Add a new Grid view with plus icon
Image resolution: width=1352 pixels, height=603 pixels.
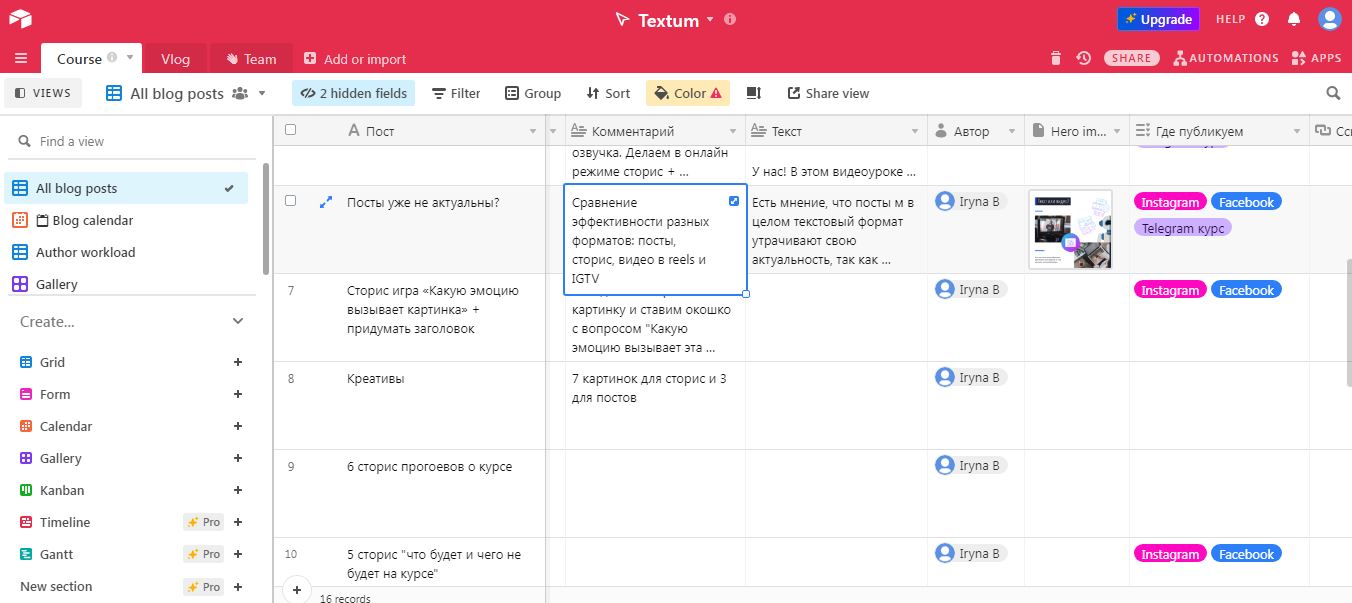point(238,362)
